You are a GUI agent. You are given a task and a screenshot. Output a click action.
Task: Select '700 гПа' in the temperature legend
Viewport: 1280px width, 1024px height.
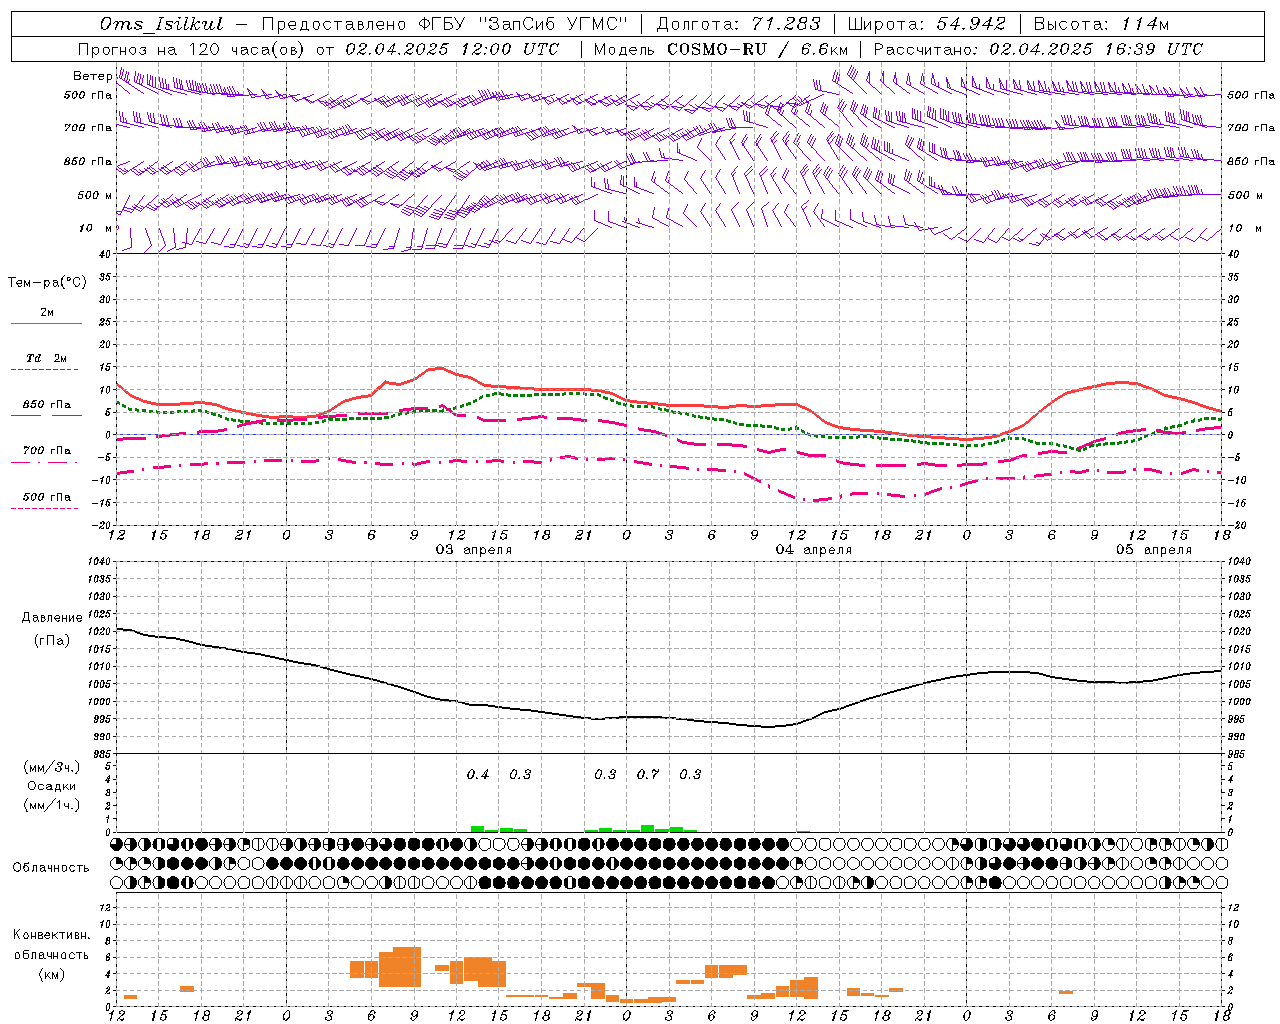[x=47, y=450]
